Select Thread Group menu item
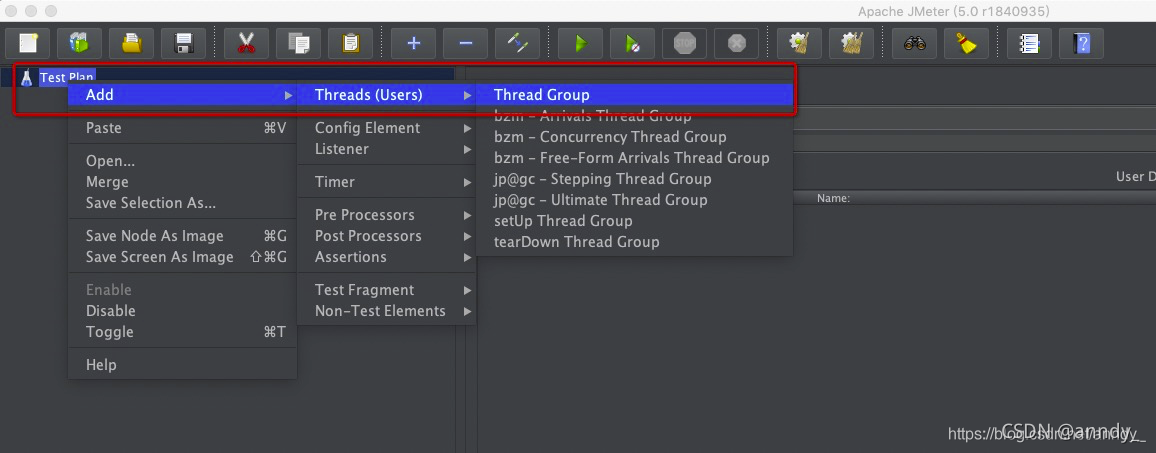The width and height of the screenshot is (1156, 453). click(635, 94)
